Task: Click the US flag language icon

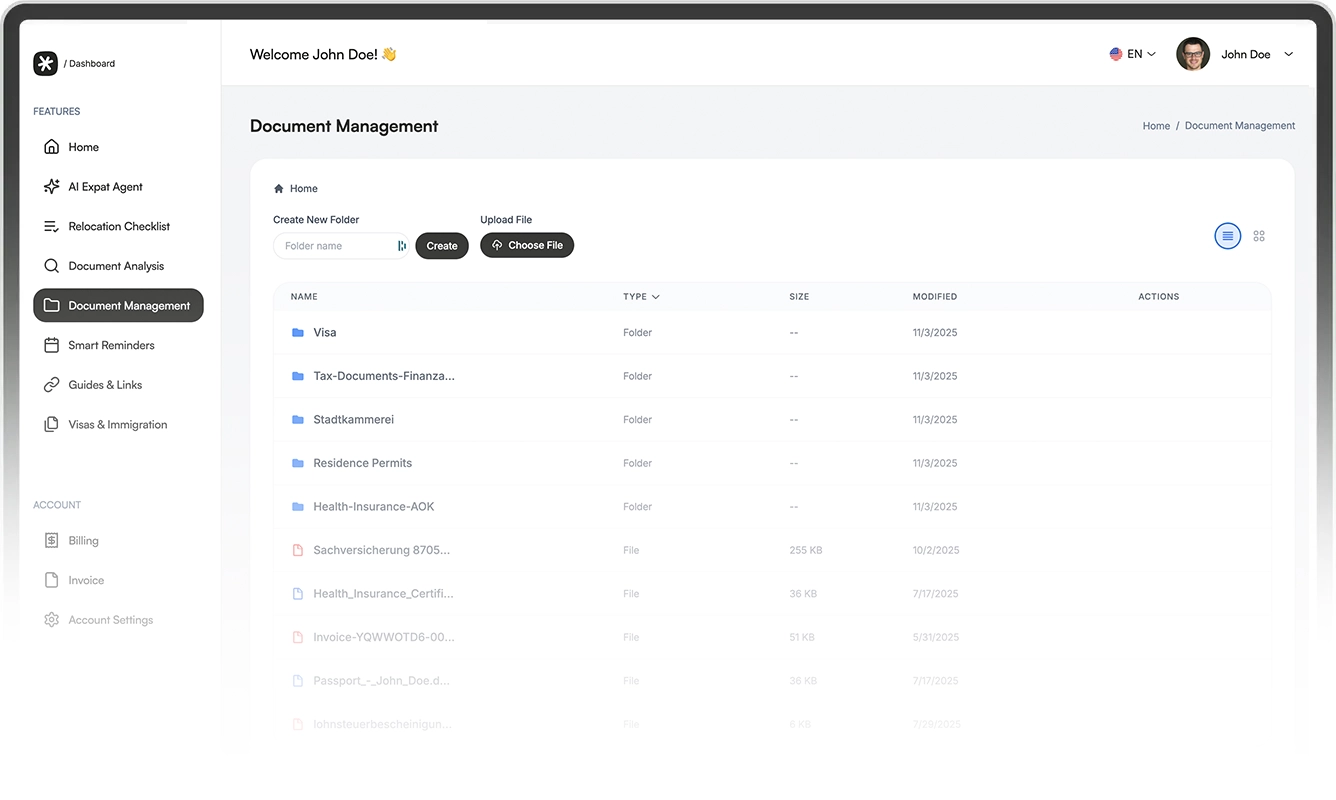Action: 1116,54
